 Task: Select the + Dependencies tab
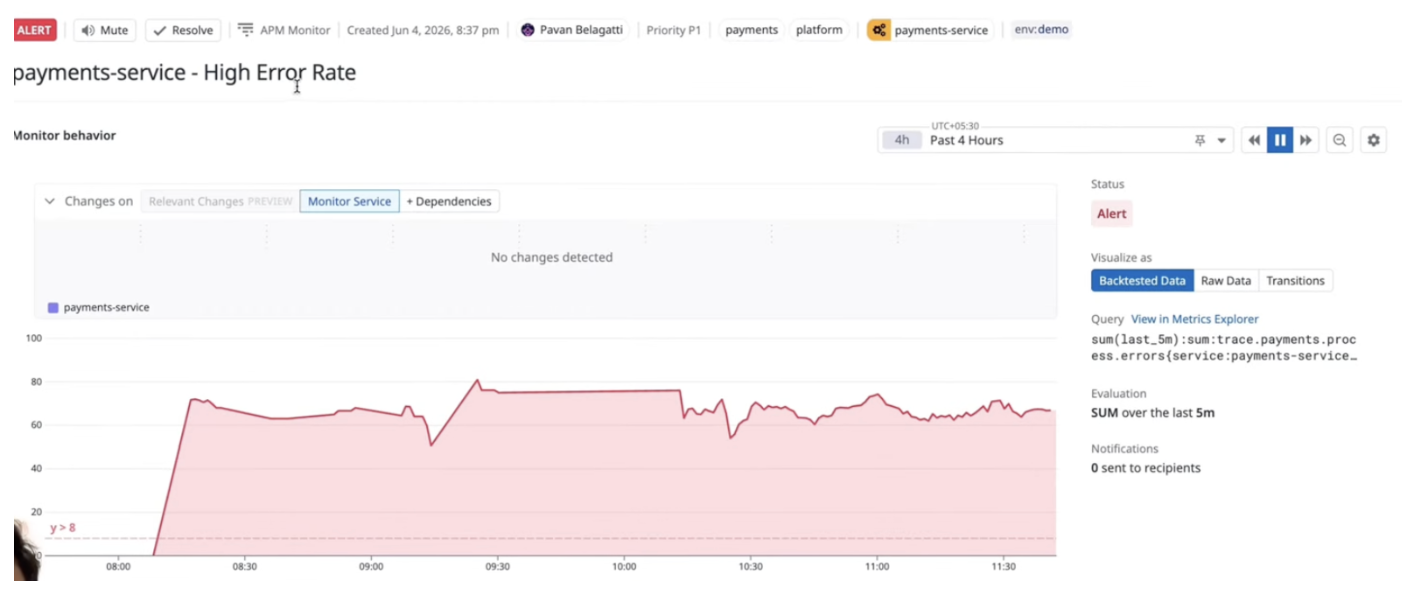pyautogui.click(x=449, y=201)
